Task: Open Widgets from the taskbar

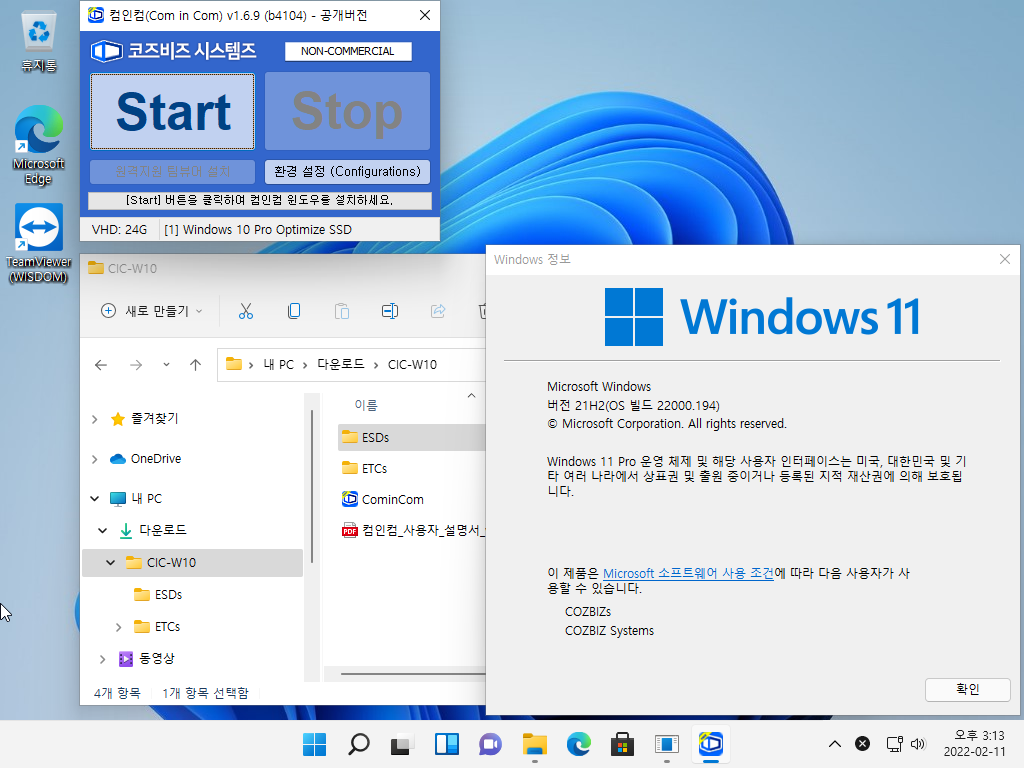Action: 447,744
